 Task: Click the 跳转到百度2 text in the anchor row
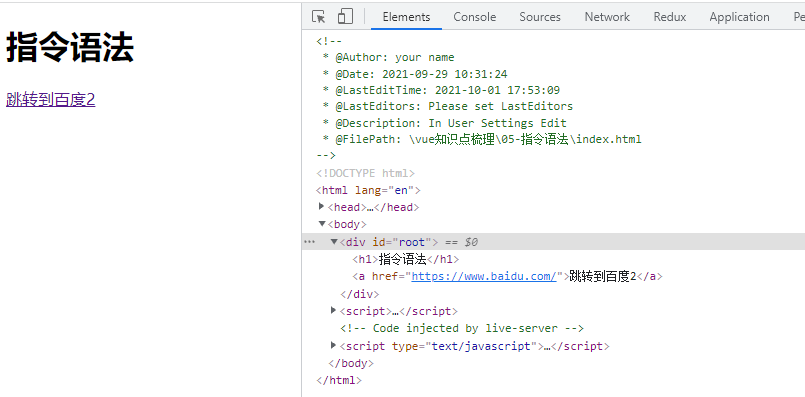pyautogui.click(x=603, y=276)
